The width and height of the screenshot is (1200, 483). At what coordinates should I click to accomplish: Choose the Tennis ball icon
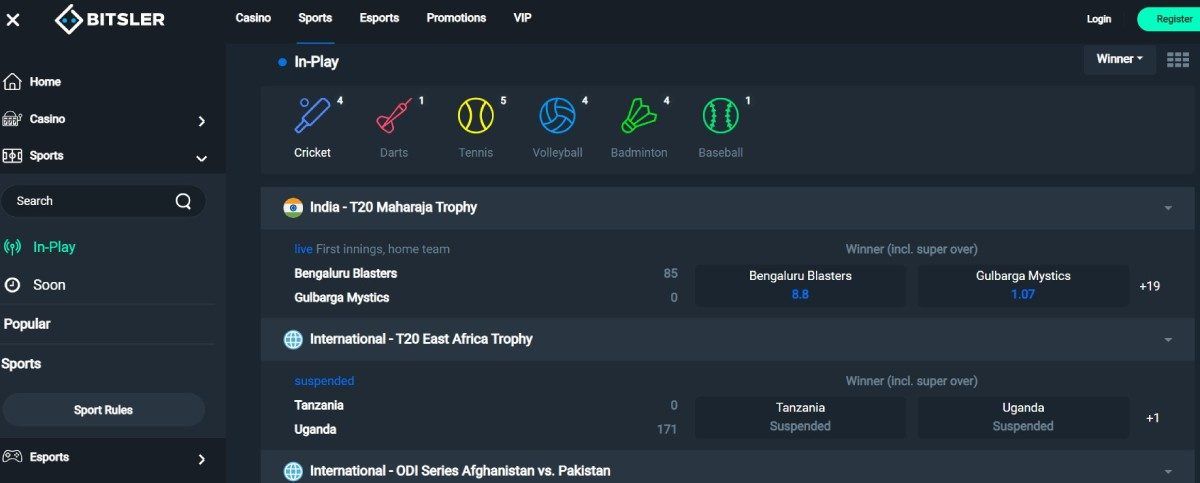point(476,116)
